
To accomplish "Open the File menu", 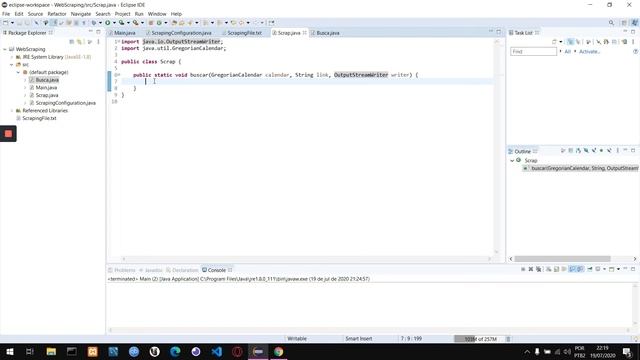I will [6, 14].
